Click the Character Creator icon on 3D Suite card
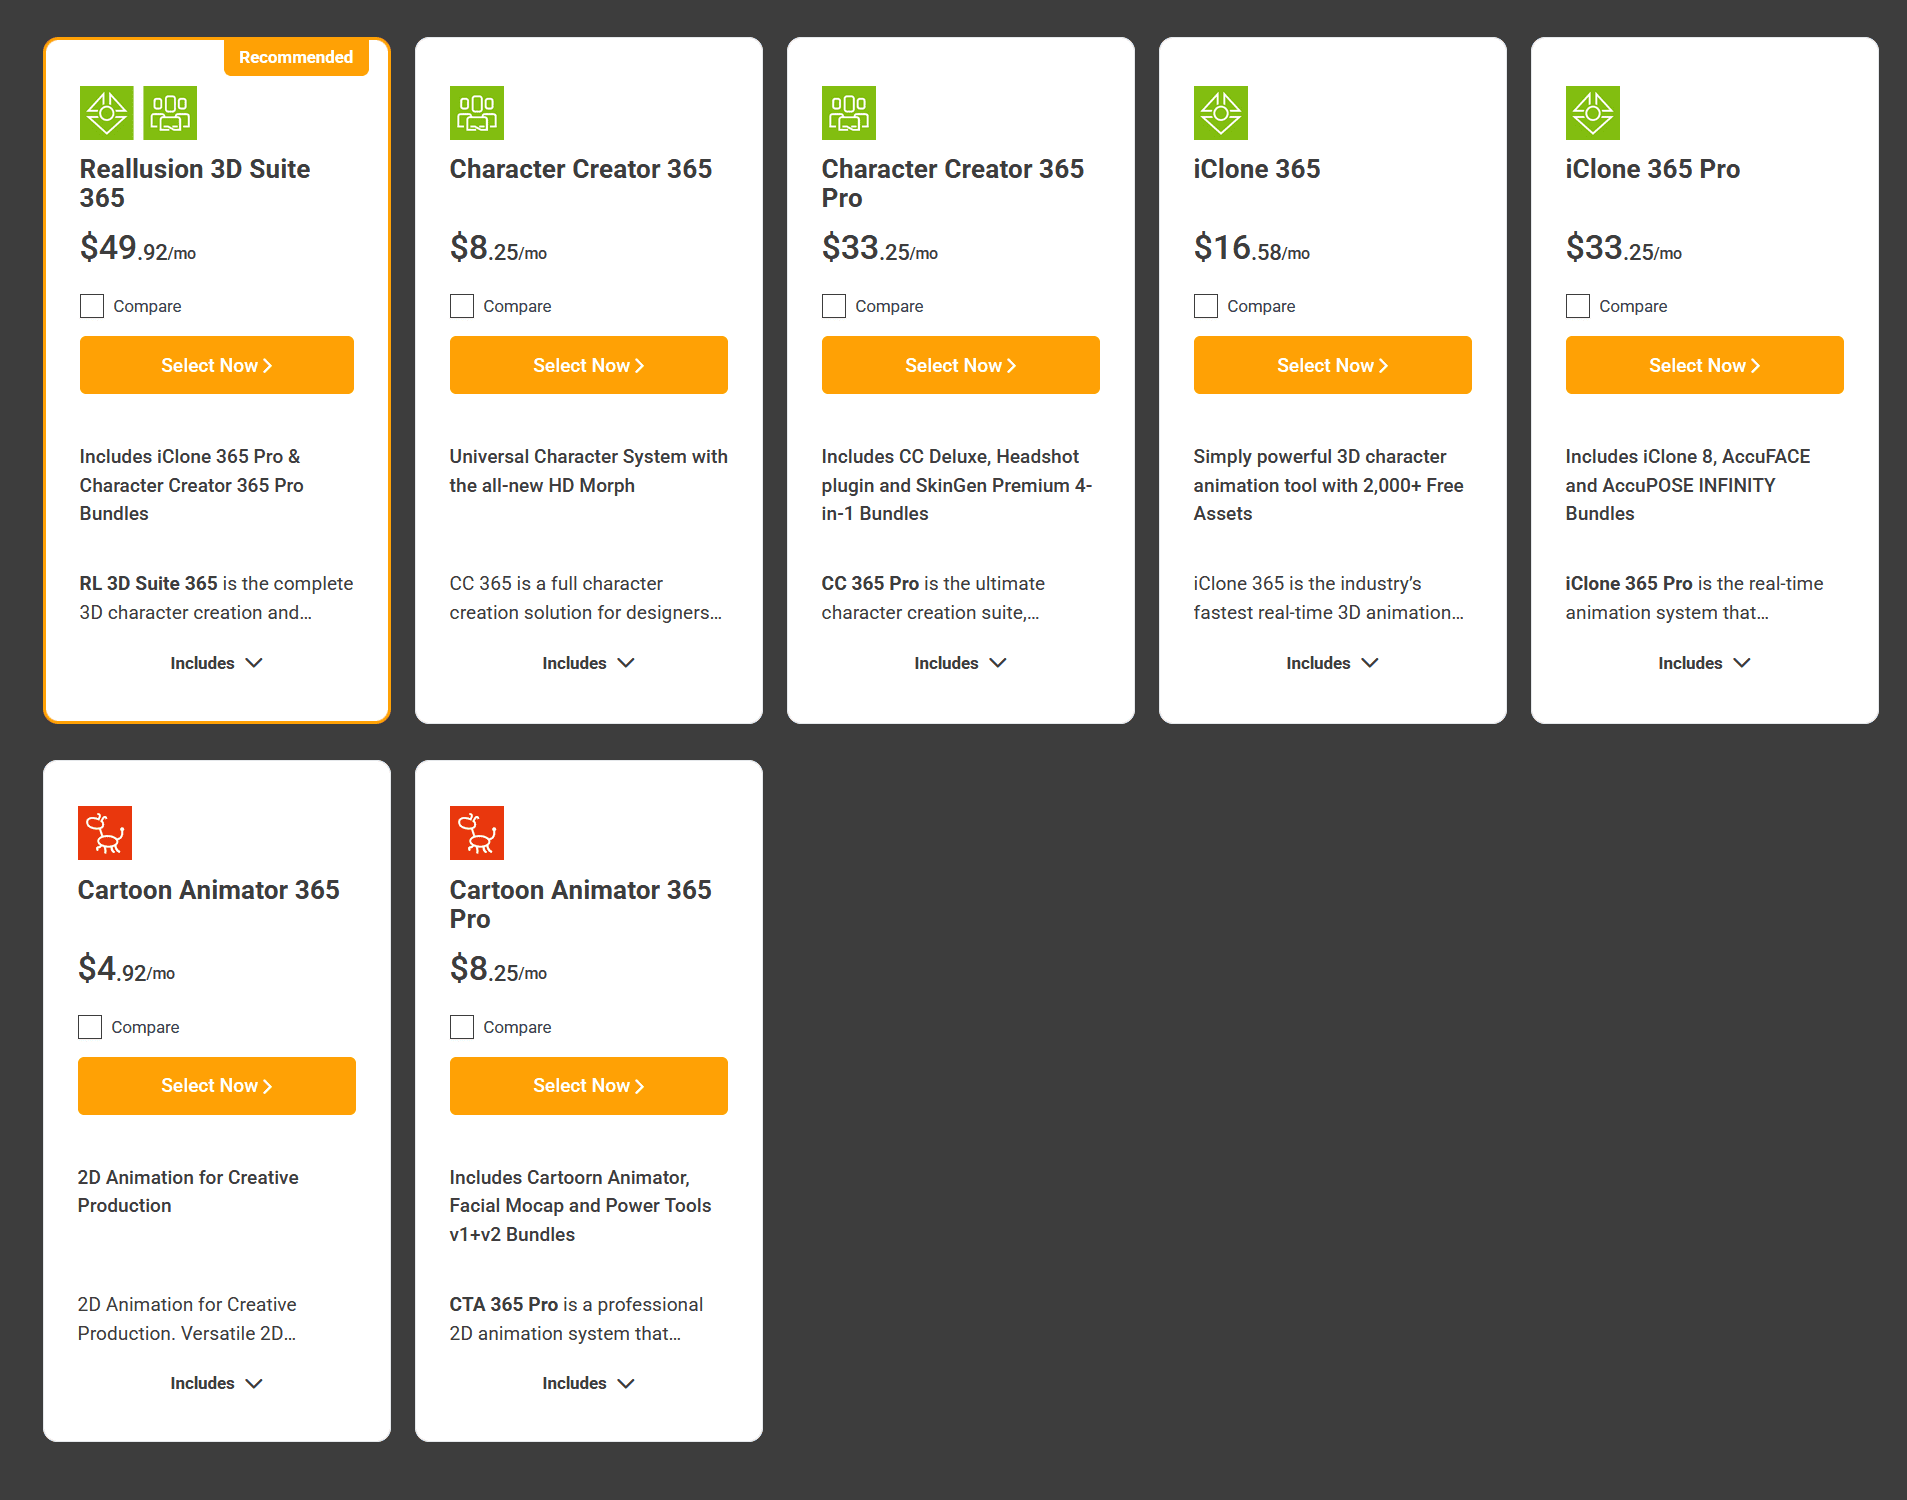Image resolution: width=1907 pixels, height=1500 pixels. click(170, 113)
